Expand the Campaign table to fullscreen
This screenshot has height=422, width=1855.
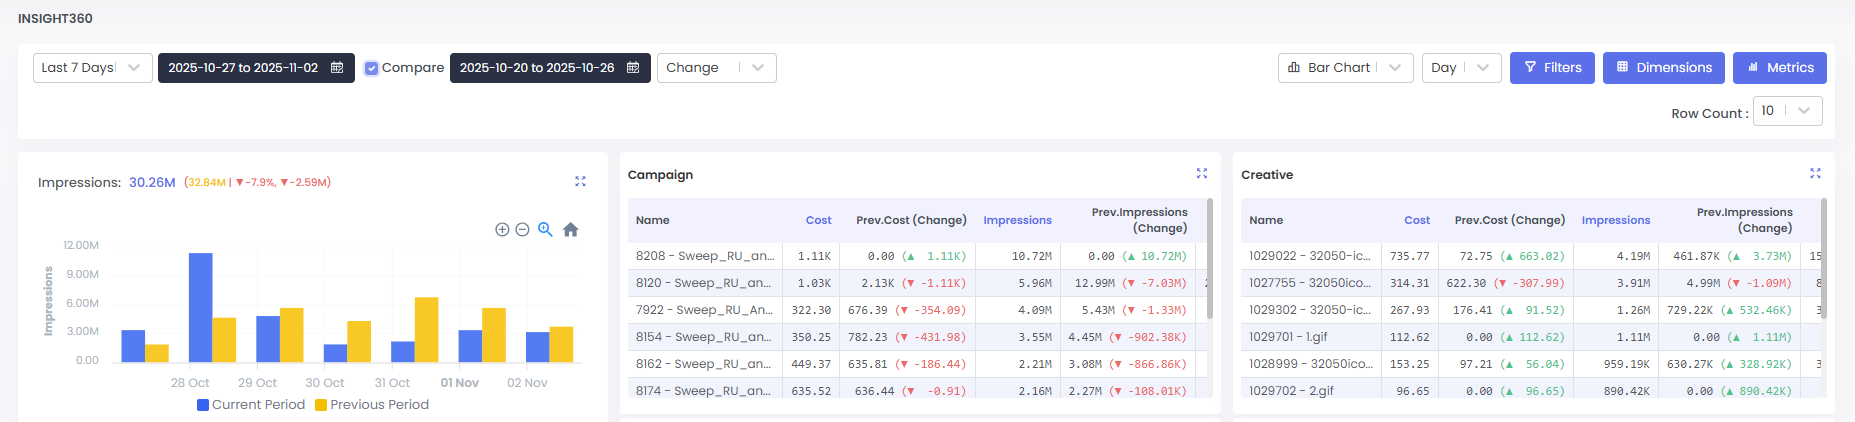click(x=1202, y=174)
